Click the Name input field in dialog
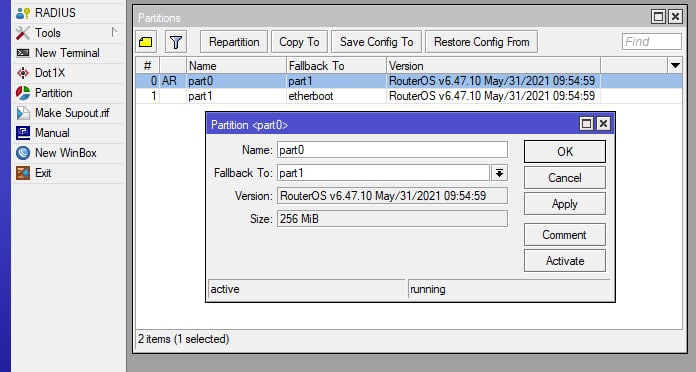 coord(392,150)
